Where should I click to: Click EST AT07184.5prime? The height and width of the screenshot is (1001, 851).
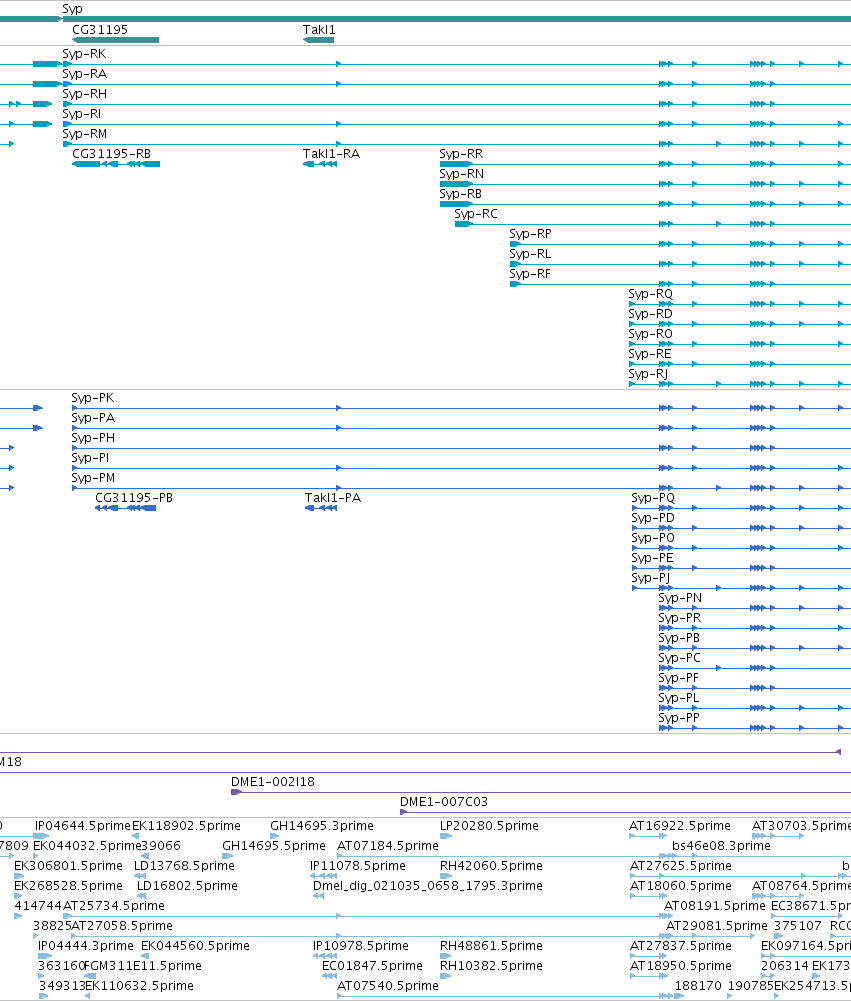(388, 846)
